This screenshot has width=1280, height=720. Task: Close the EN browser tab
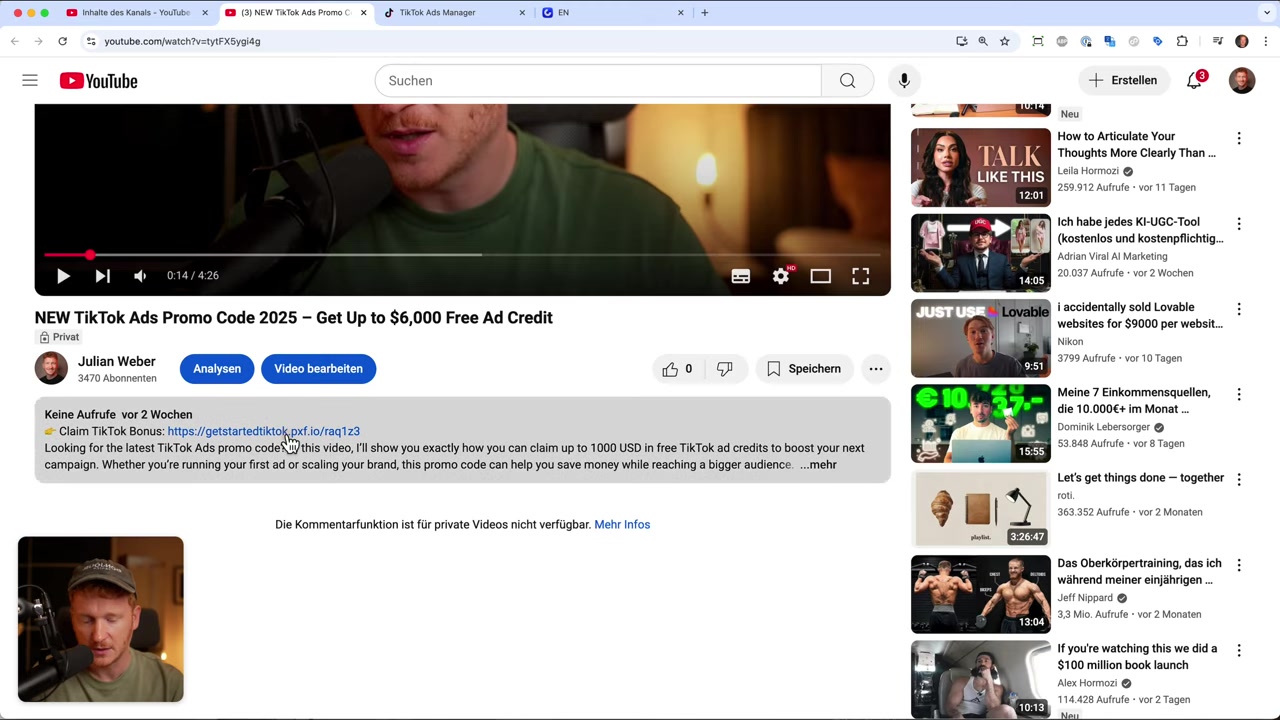(681, 13)
